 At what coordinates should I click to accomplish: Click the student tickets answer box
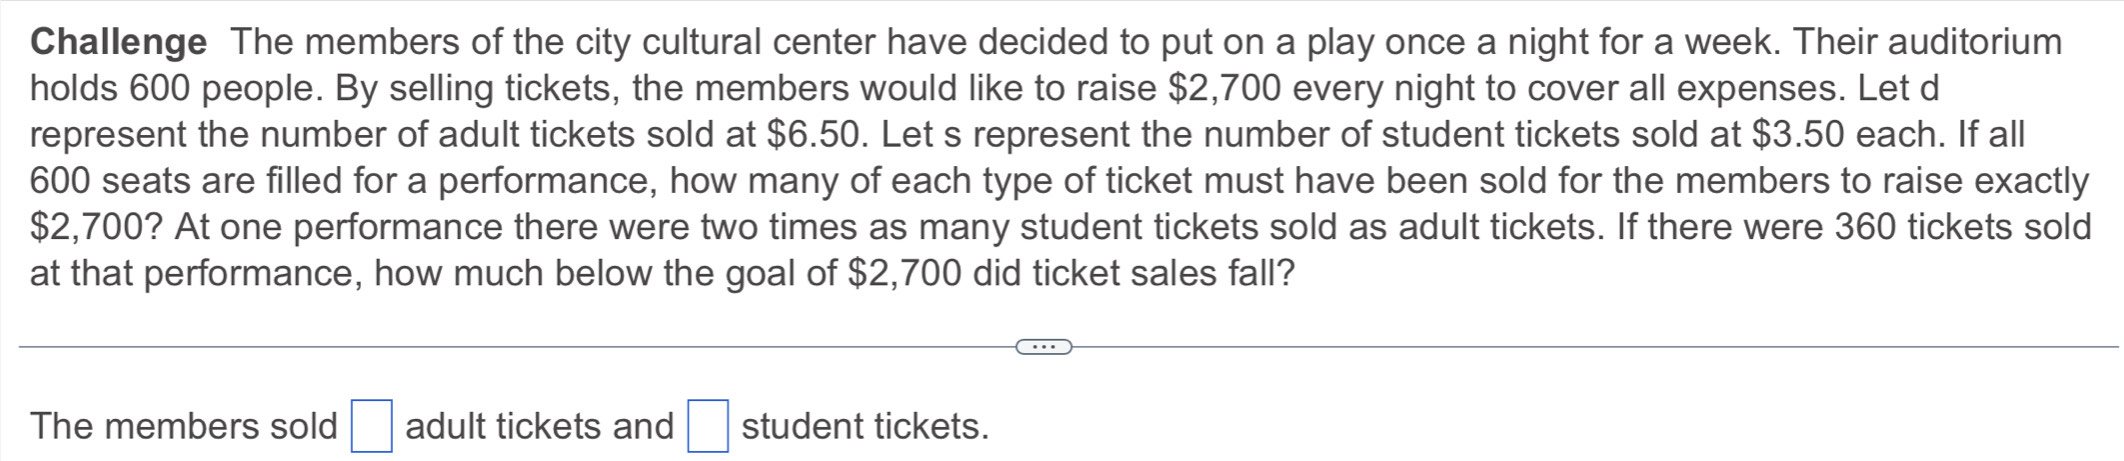point(707,426)
